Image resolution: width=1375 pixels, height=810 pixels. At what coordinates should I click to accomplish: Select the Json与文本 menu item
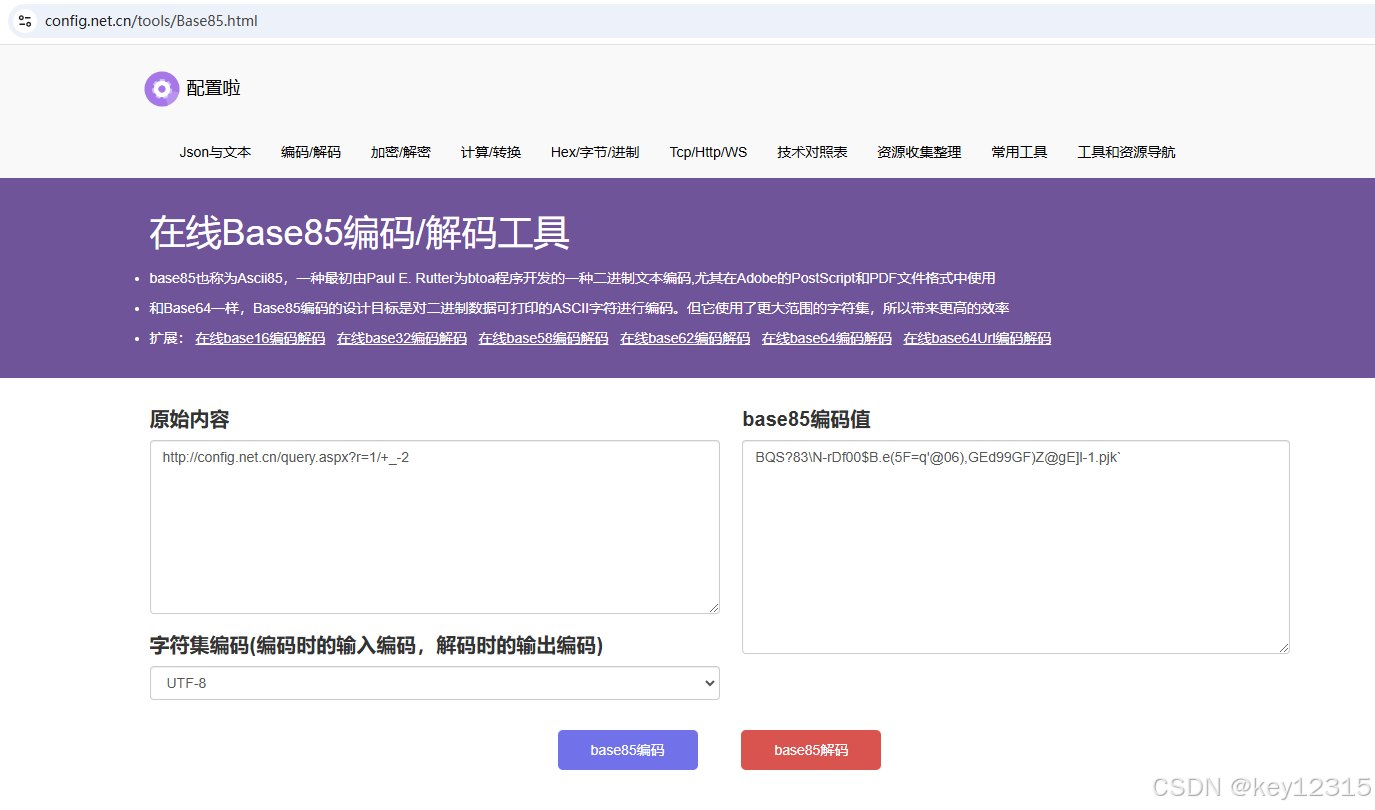[x=215, y=151]
